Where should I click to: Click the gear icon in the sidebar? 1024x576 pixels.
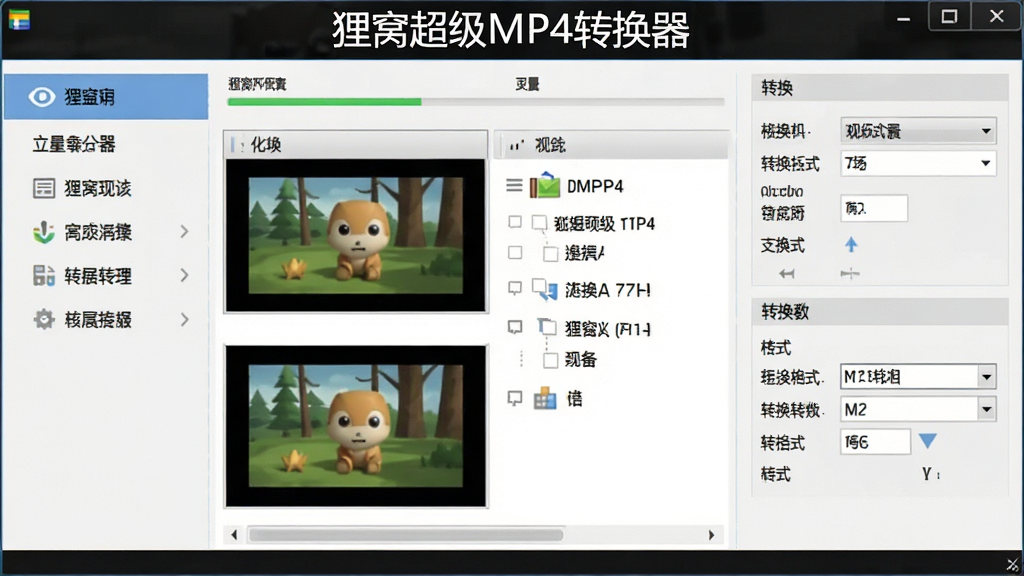coord(44,319)
